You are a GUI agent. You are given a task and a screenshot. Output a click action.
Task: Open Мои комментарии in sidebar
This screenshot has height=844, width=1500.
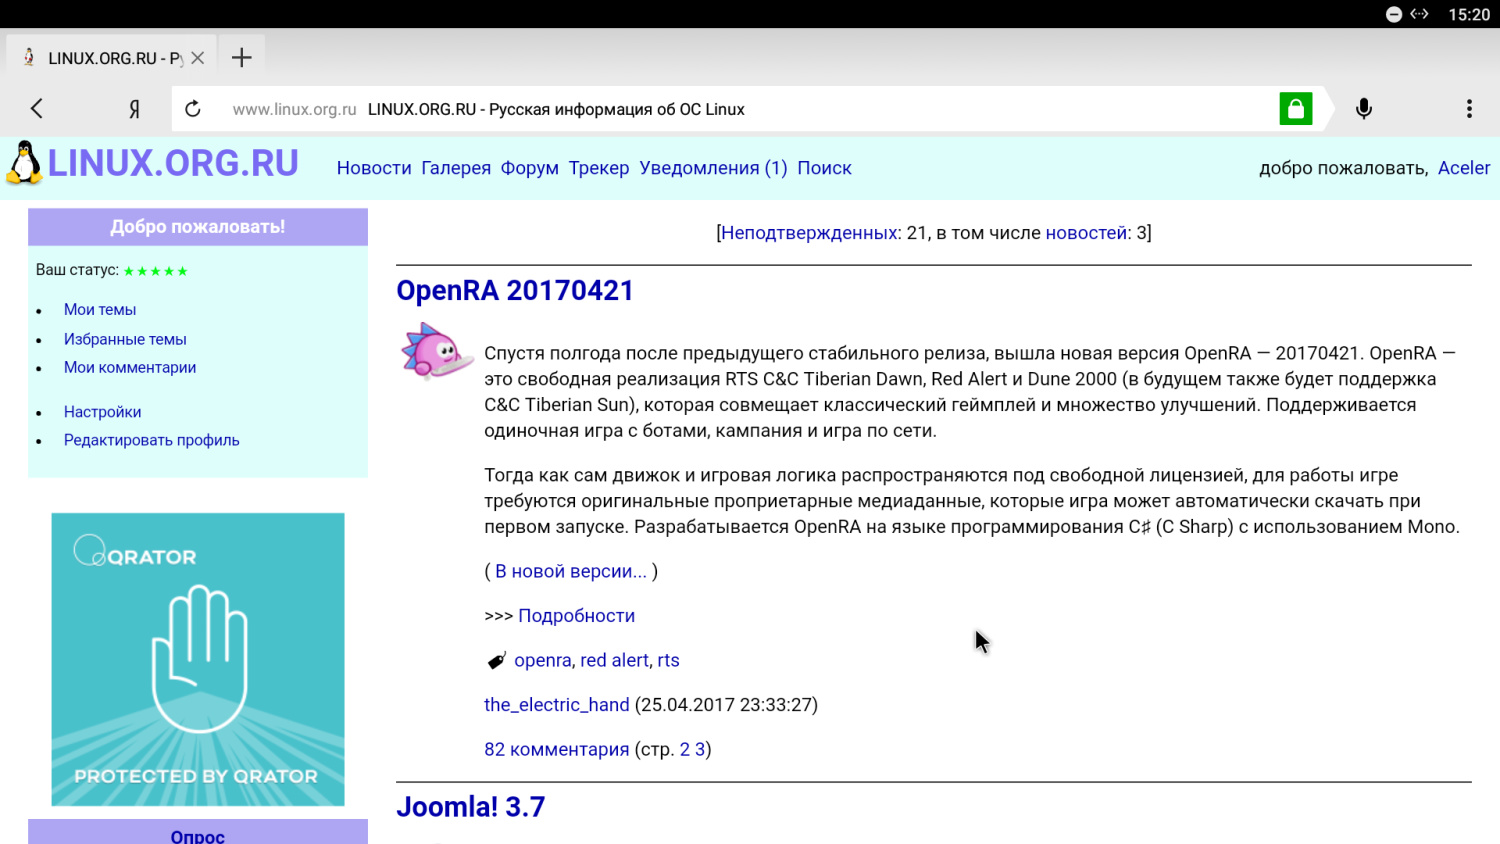[130, 367]
